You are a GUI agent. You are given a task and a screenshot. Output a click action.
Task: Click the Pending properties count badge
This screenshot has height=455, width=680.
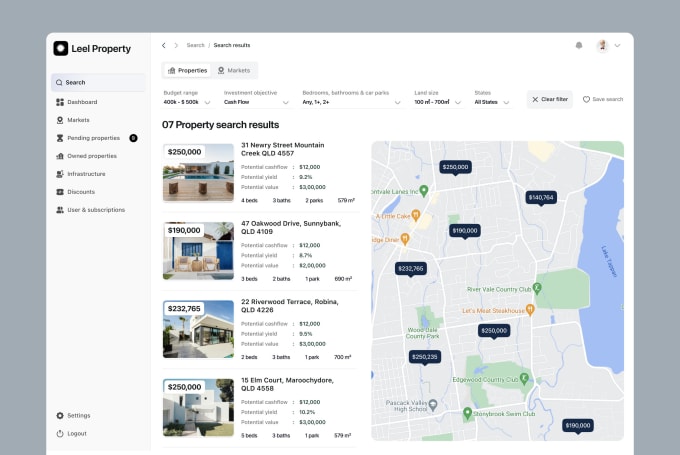click(x=134, y=138)
